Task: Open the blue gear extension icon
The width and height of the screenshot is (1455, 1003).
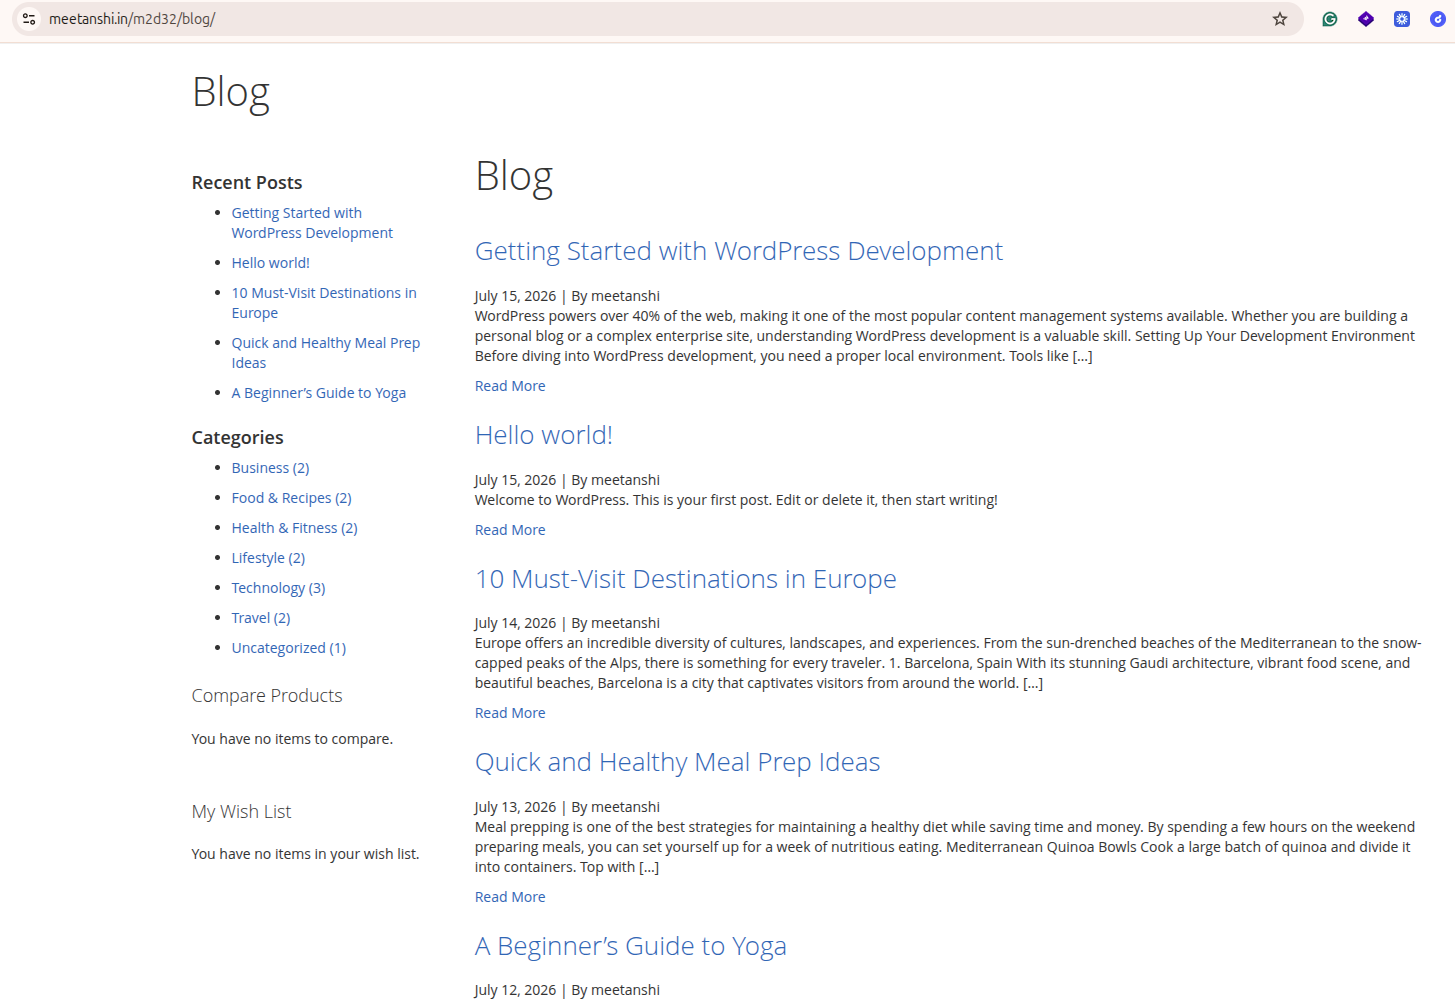Action: pos(1401,19)
